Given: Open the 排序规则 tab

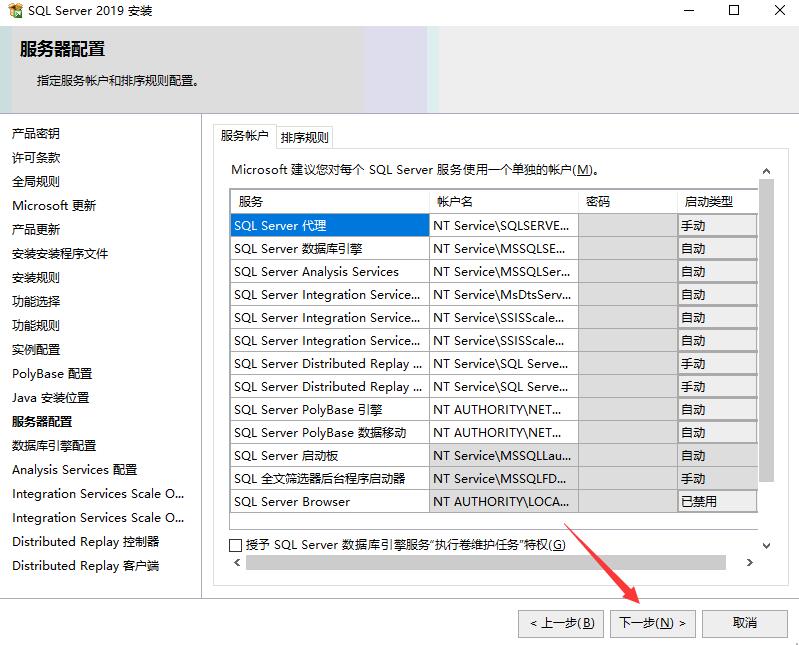Looking at the screenshot, I should (305, 137).
